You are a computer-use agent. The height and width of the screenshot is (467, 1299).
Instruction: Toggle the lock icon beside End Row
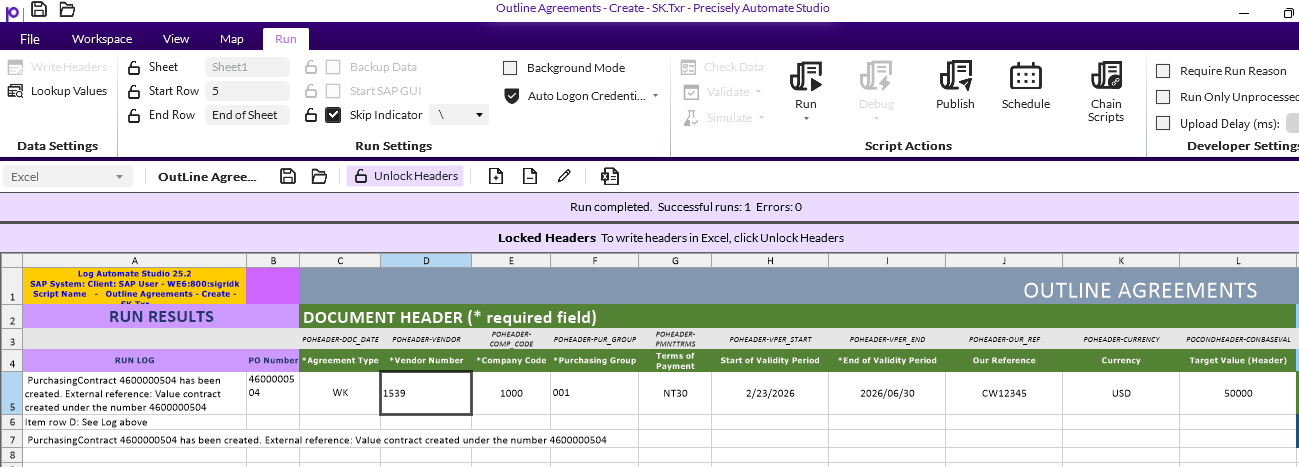click(x=135, y=115)
